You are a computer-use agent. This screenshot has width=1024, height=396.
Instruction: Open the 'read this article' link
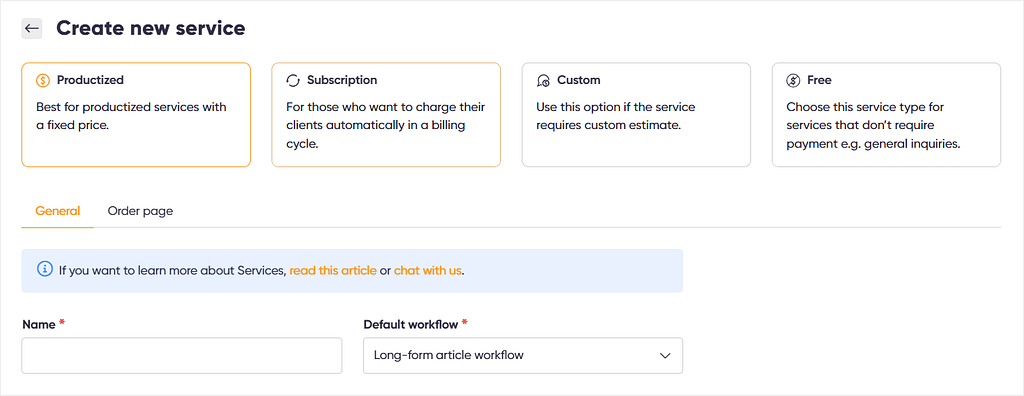(x=333, y=270)
